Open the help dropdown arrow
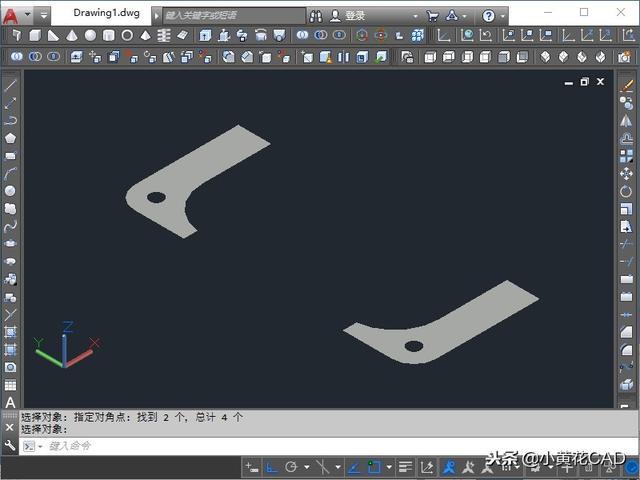 (x=502, y=16)
